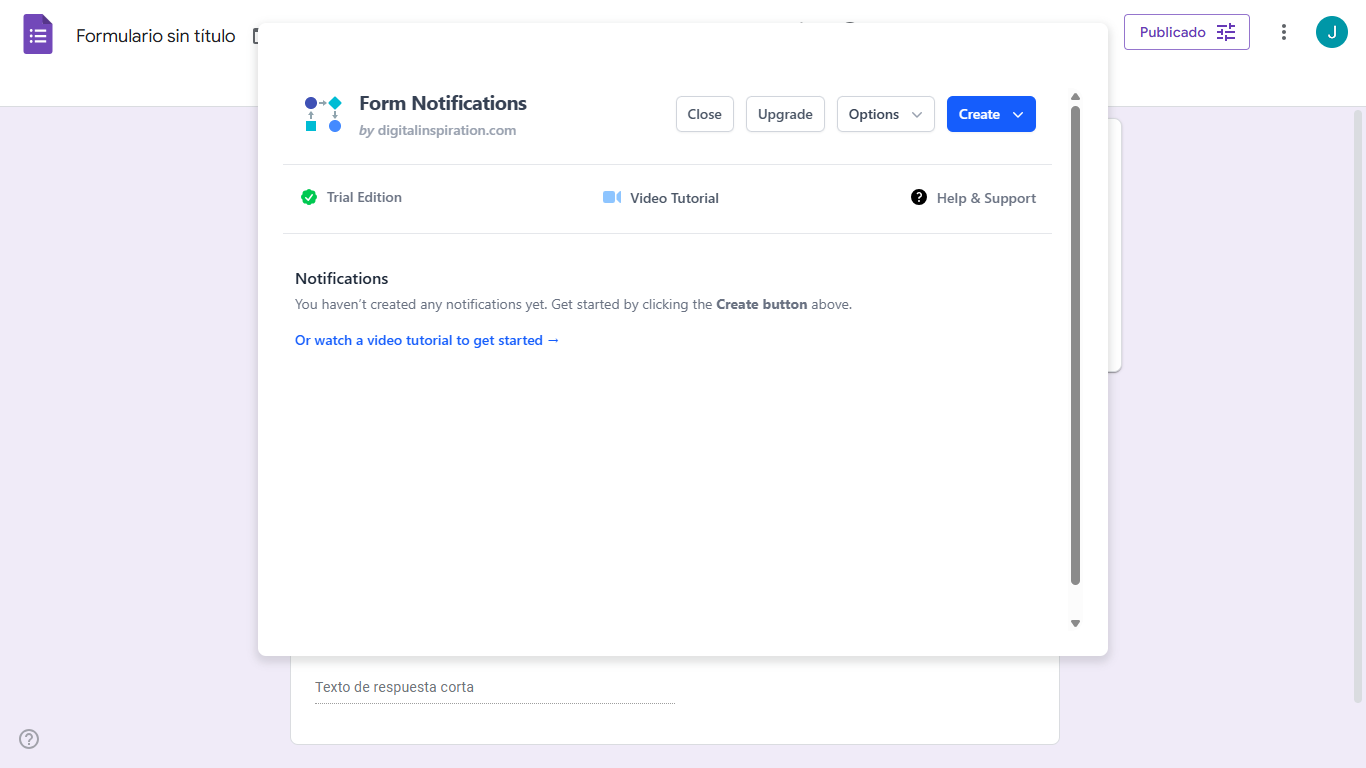Follow 'Or watch a video tutorial' link

click(x=427, y=340)
